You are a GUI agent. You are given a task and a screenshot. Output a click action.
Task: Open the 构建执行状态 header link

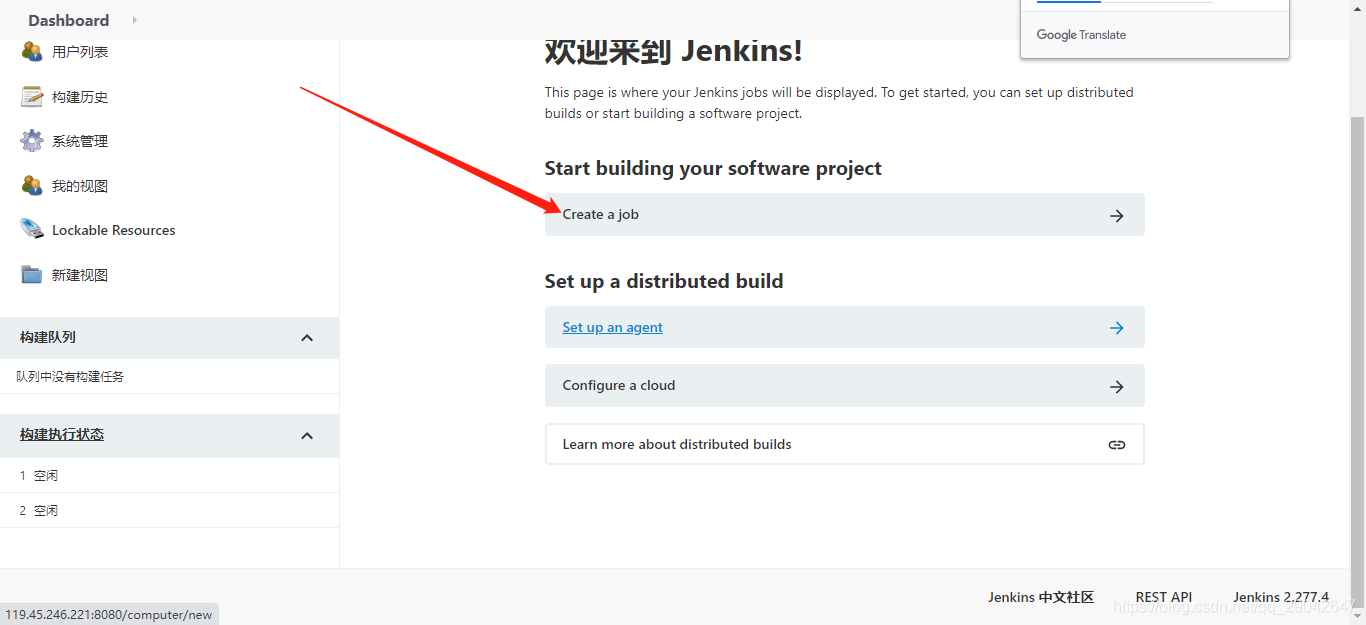62,434
